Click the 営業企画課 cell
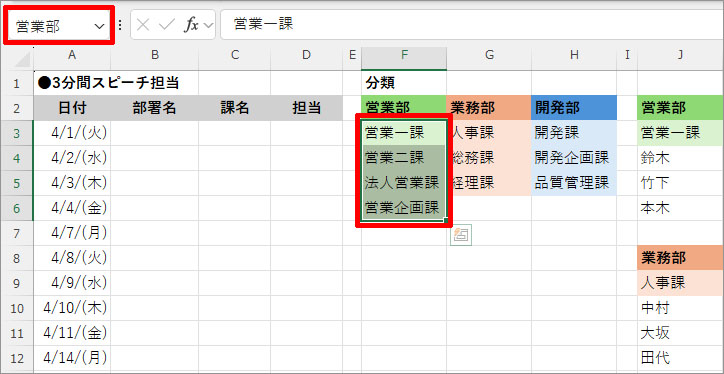 click(404, 208)
